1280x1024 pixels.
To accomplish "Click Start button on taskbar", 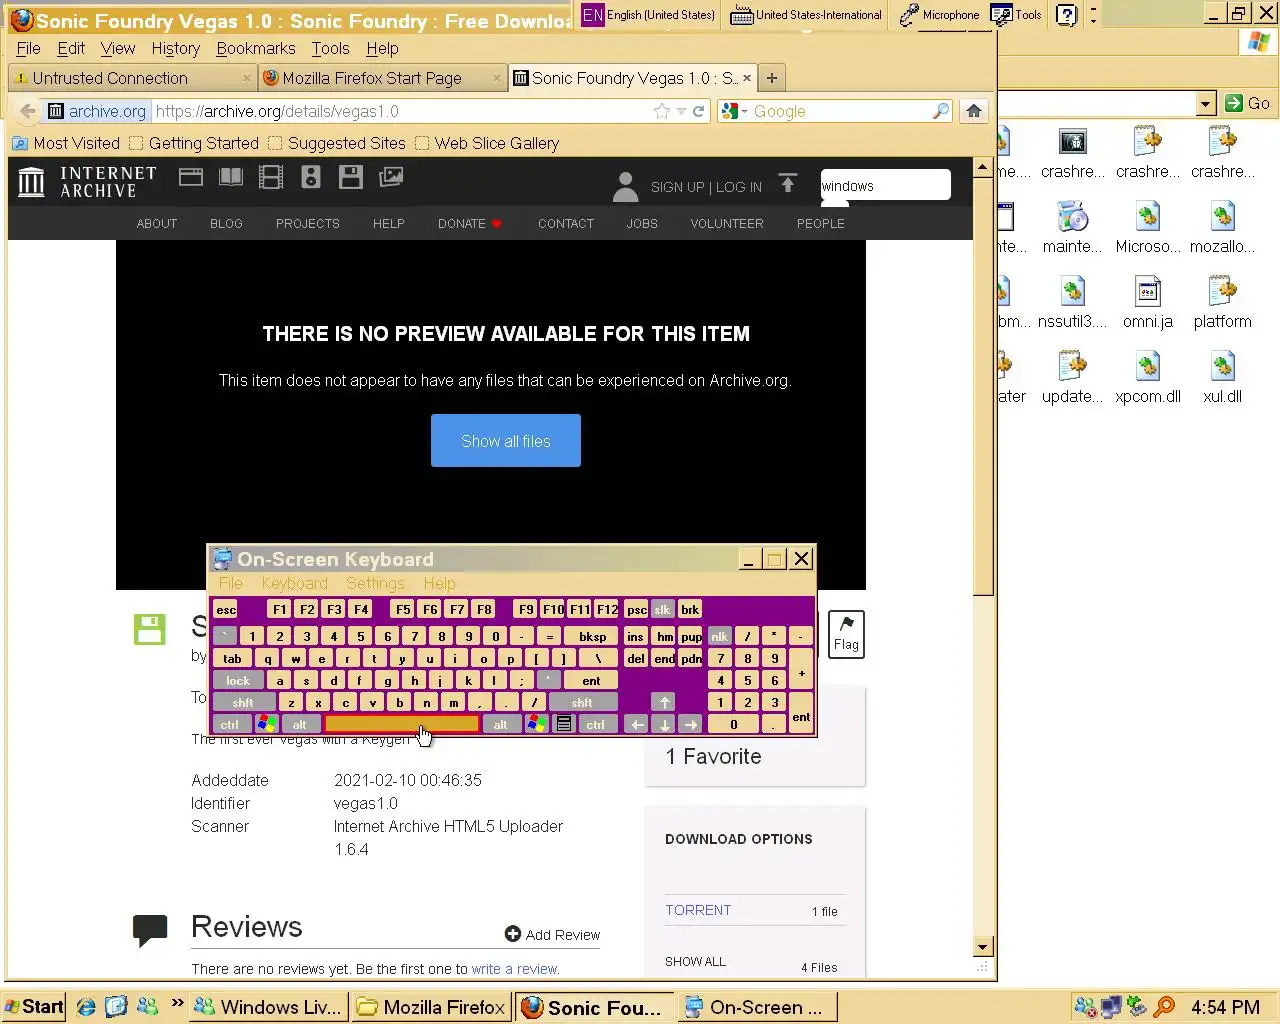I will click(x=33, y=1007).
